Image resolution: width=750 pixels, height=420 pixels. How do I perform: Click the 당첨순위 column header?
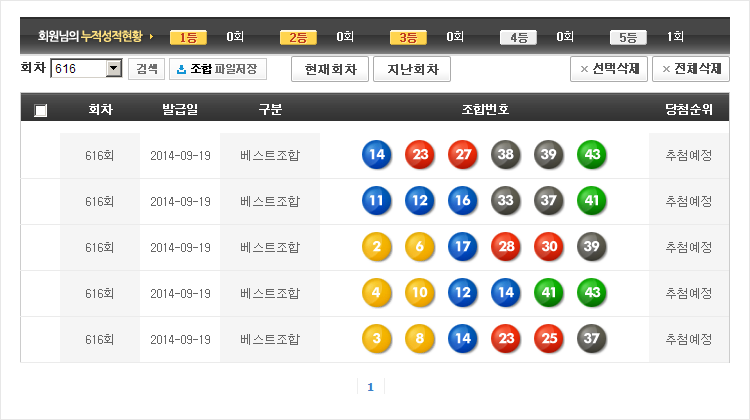(x=688, y=109)
